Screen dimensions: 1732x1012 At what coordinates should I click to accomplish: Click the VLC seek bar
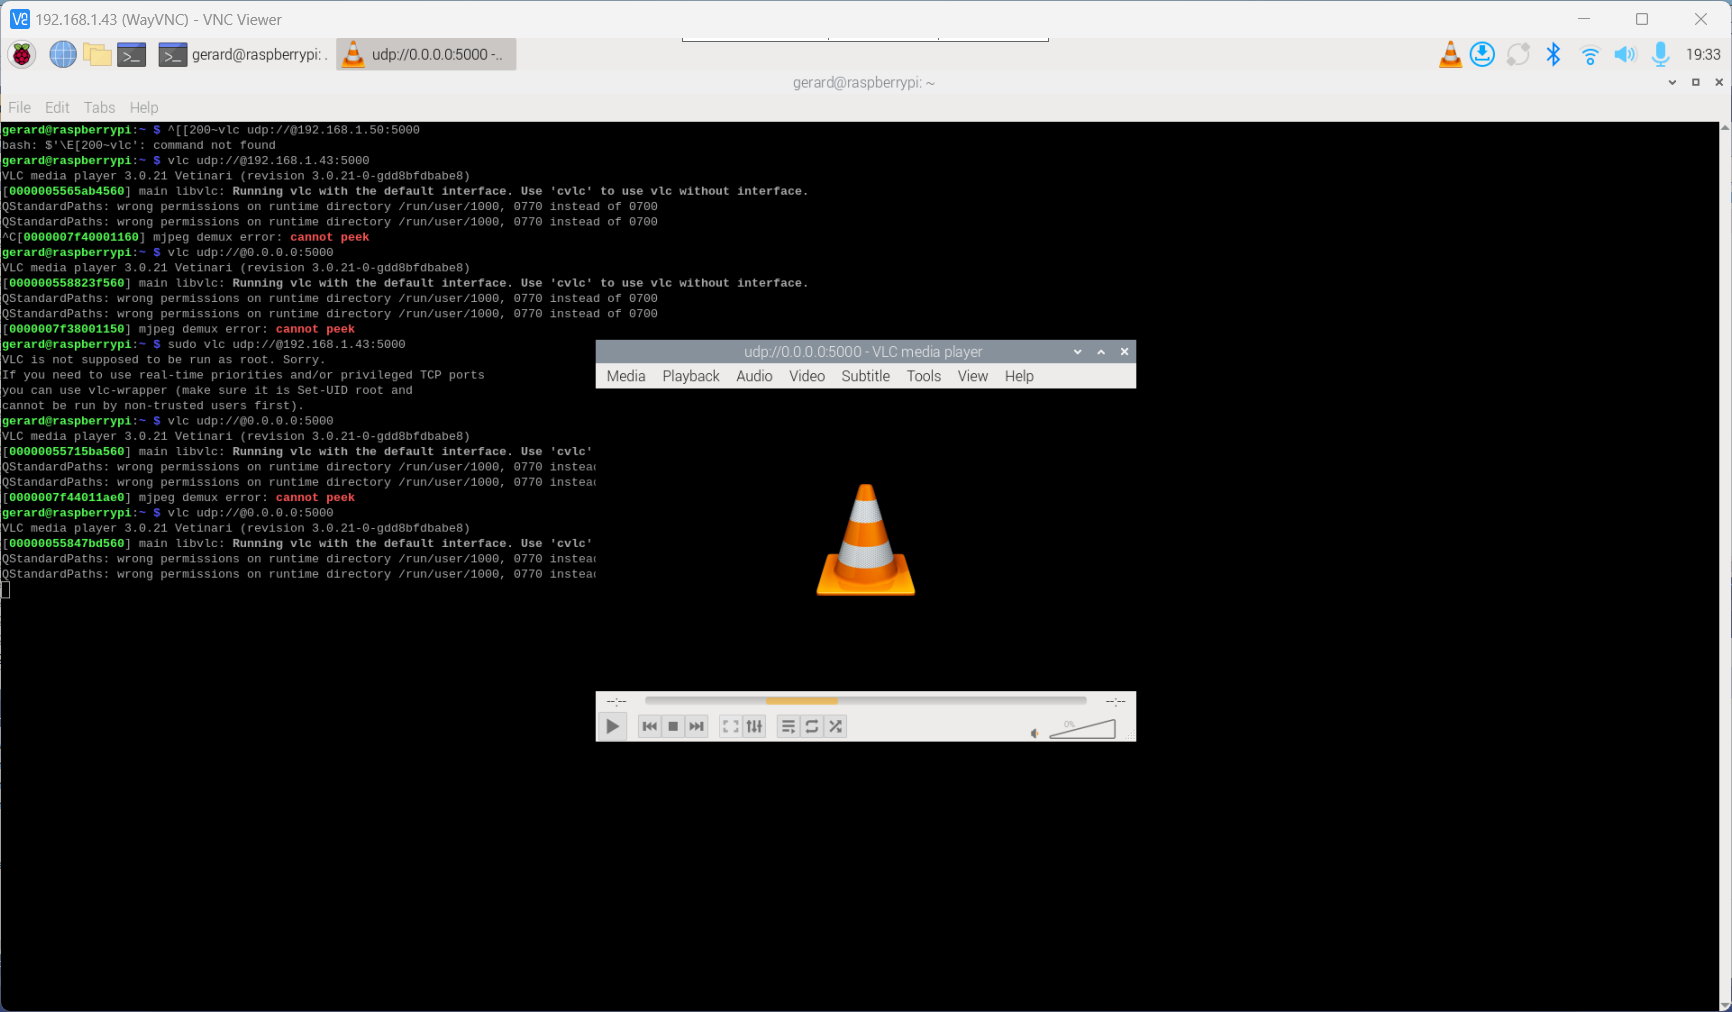click(x=866, y=701)
